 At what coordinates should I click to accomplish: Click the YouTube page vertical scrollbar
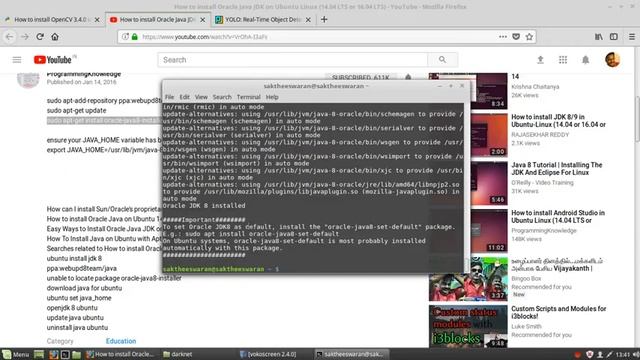637,120
